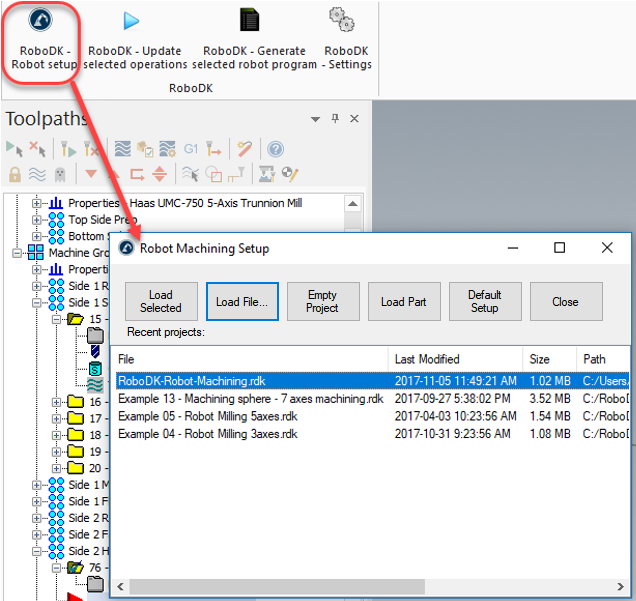Image resolution: width=636 pixels, height=601 pixels.
Task: Select RoboDK-Robot-Machining.rdk project row
Action: tap(372, 381)
